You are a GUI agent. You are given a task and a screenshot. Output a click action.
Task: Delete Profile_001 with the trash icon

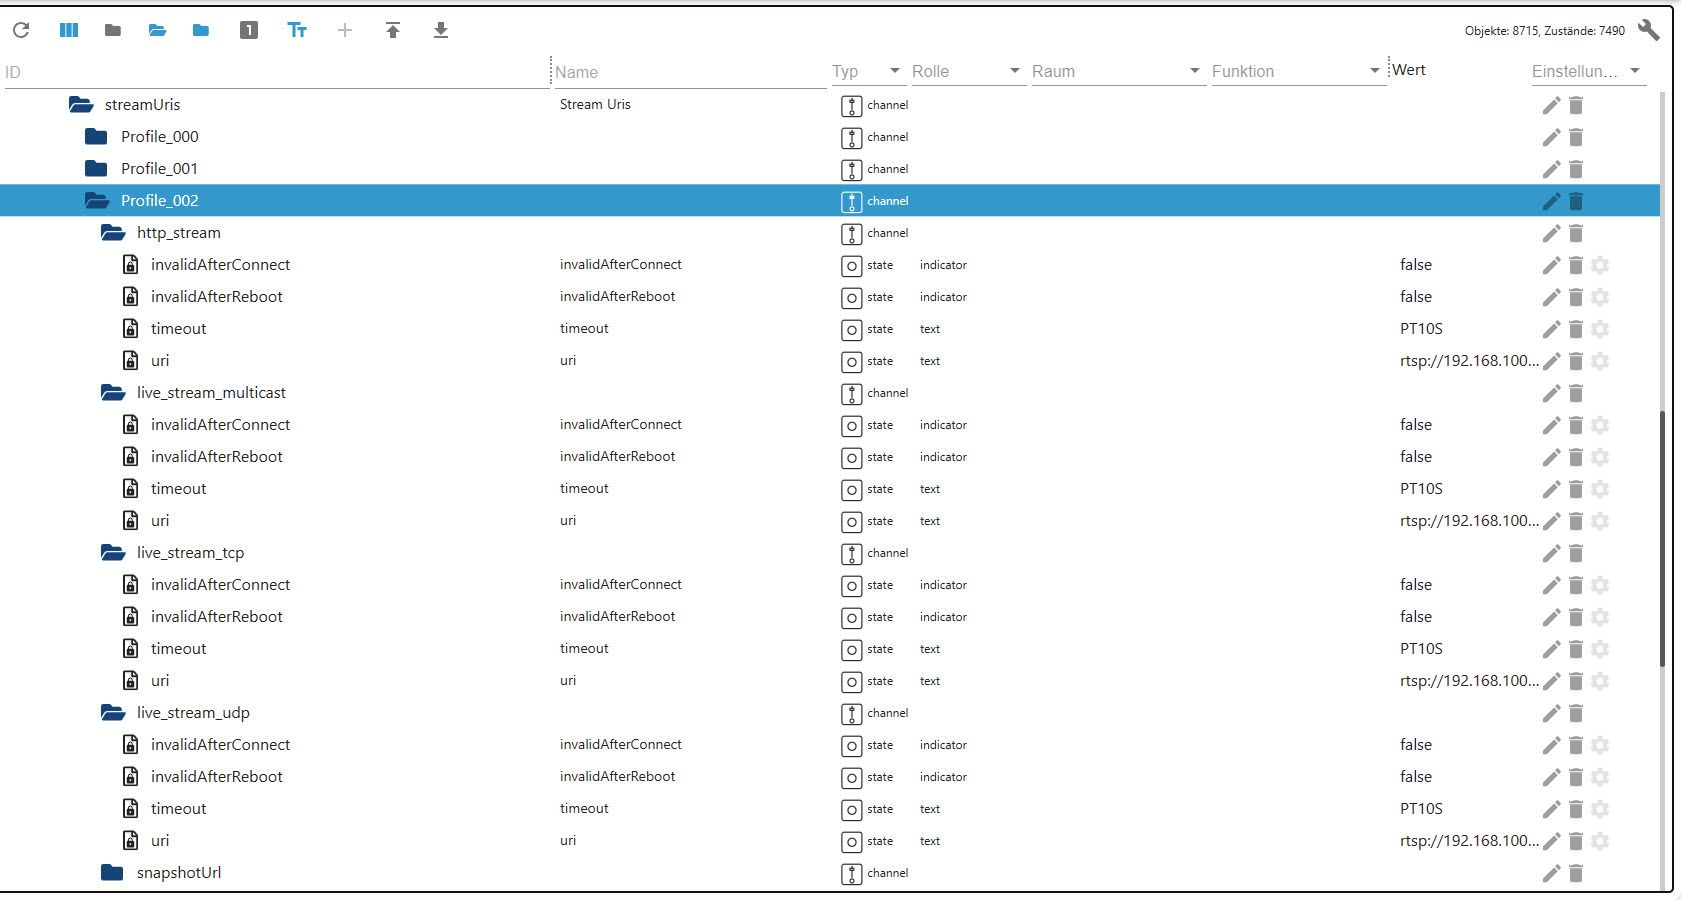click(1576, 169)
